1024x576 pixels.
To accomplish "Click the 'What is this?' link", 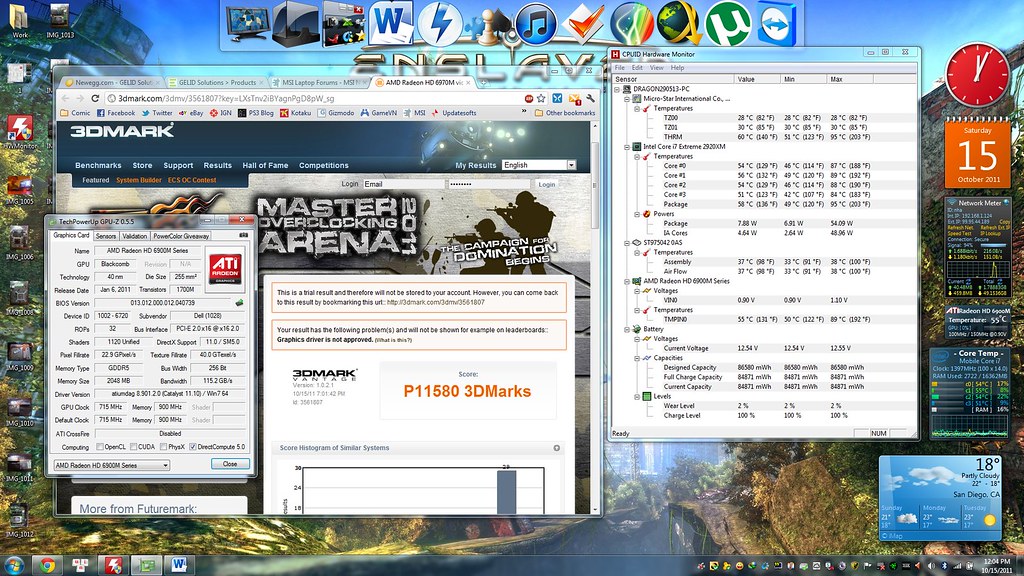I will click(x=393, y=340).
